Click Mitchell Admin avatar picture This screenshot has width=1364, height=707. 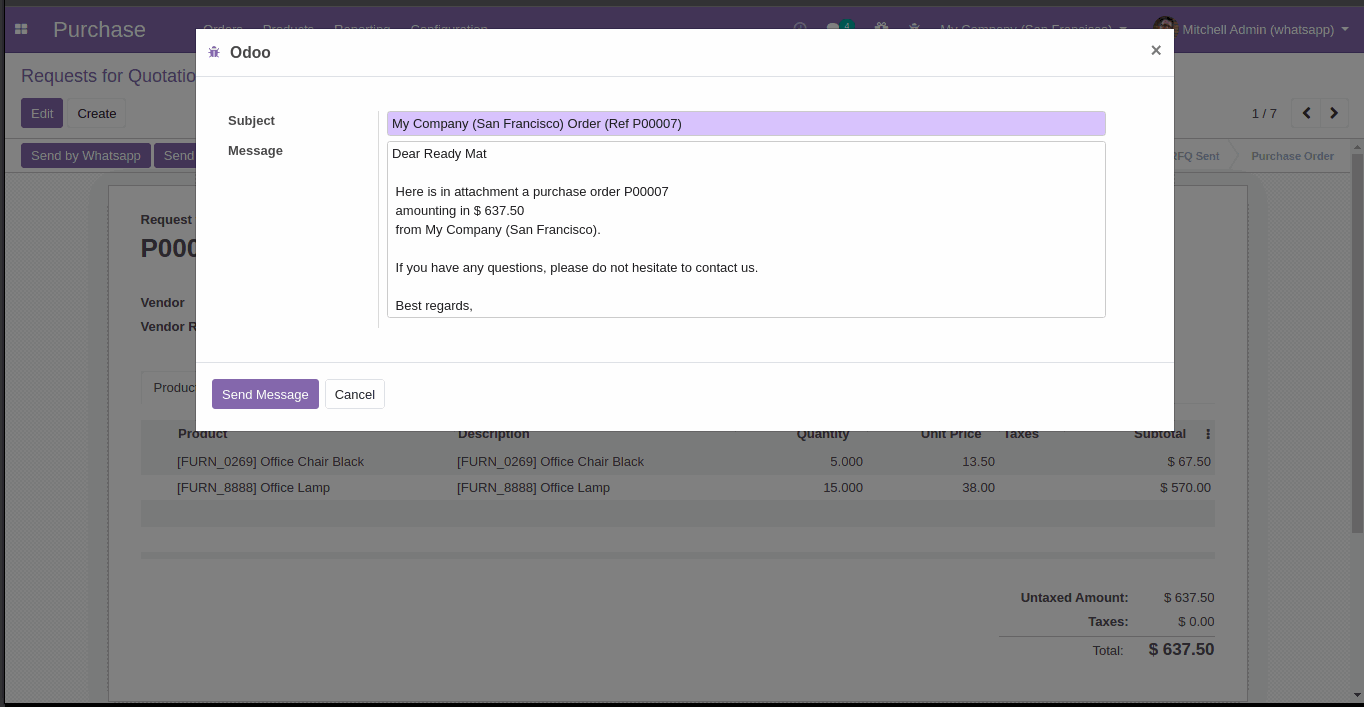(1164, 29)
